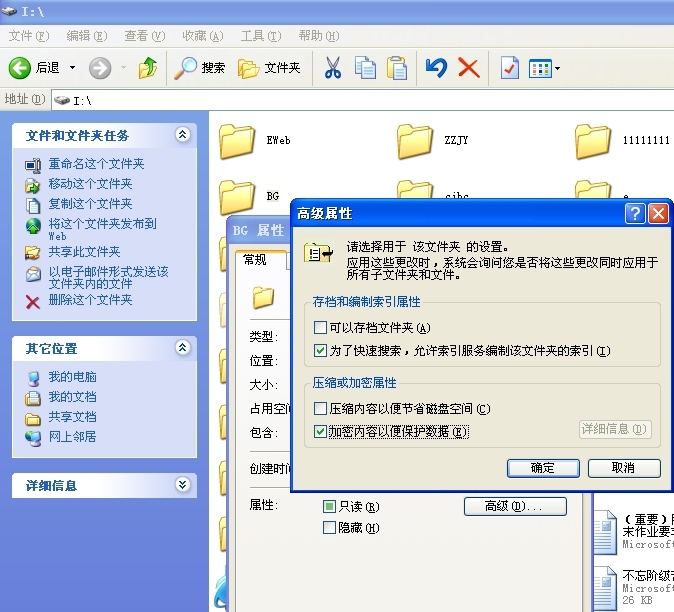Expand the 详细信息 panel
This screenshot has height=612, width=674.
click(x=182, y=485)
